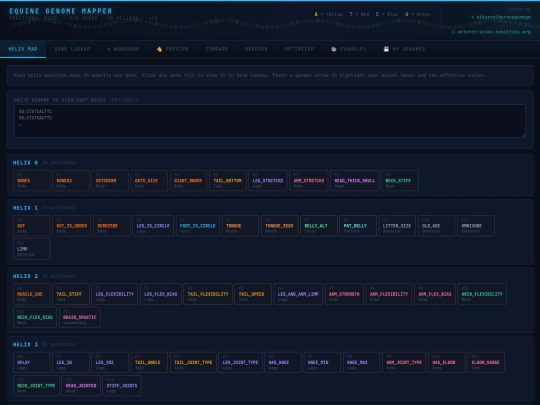
Task: Open the LEG_AND_ARM_LIMP gene tile
Action: pos(298,294)
